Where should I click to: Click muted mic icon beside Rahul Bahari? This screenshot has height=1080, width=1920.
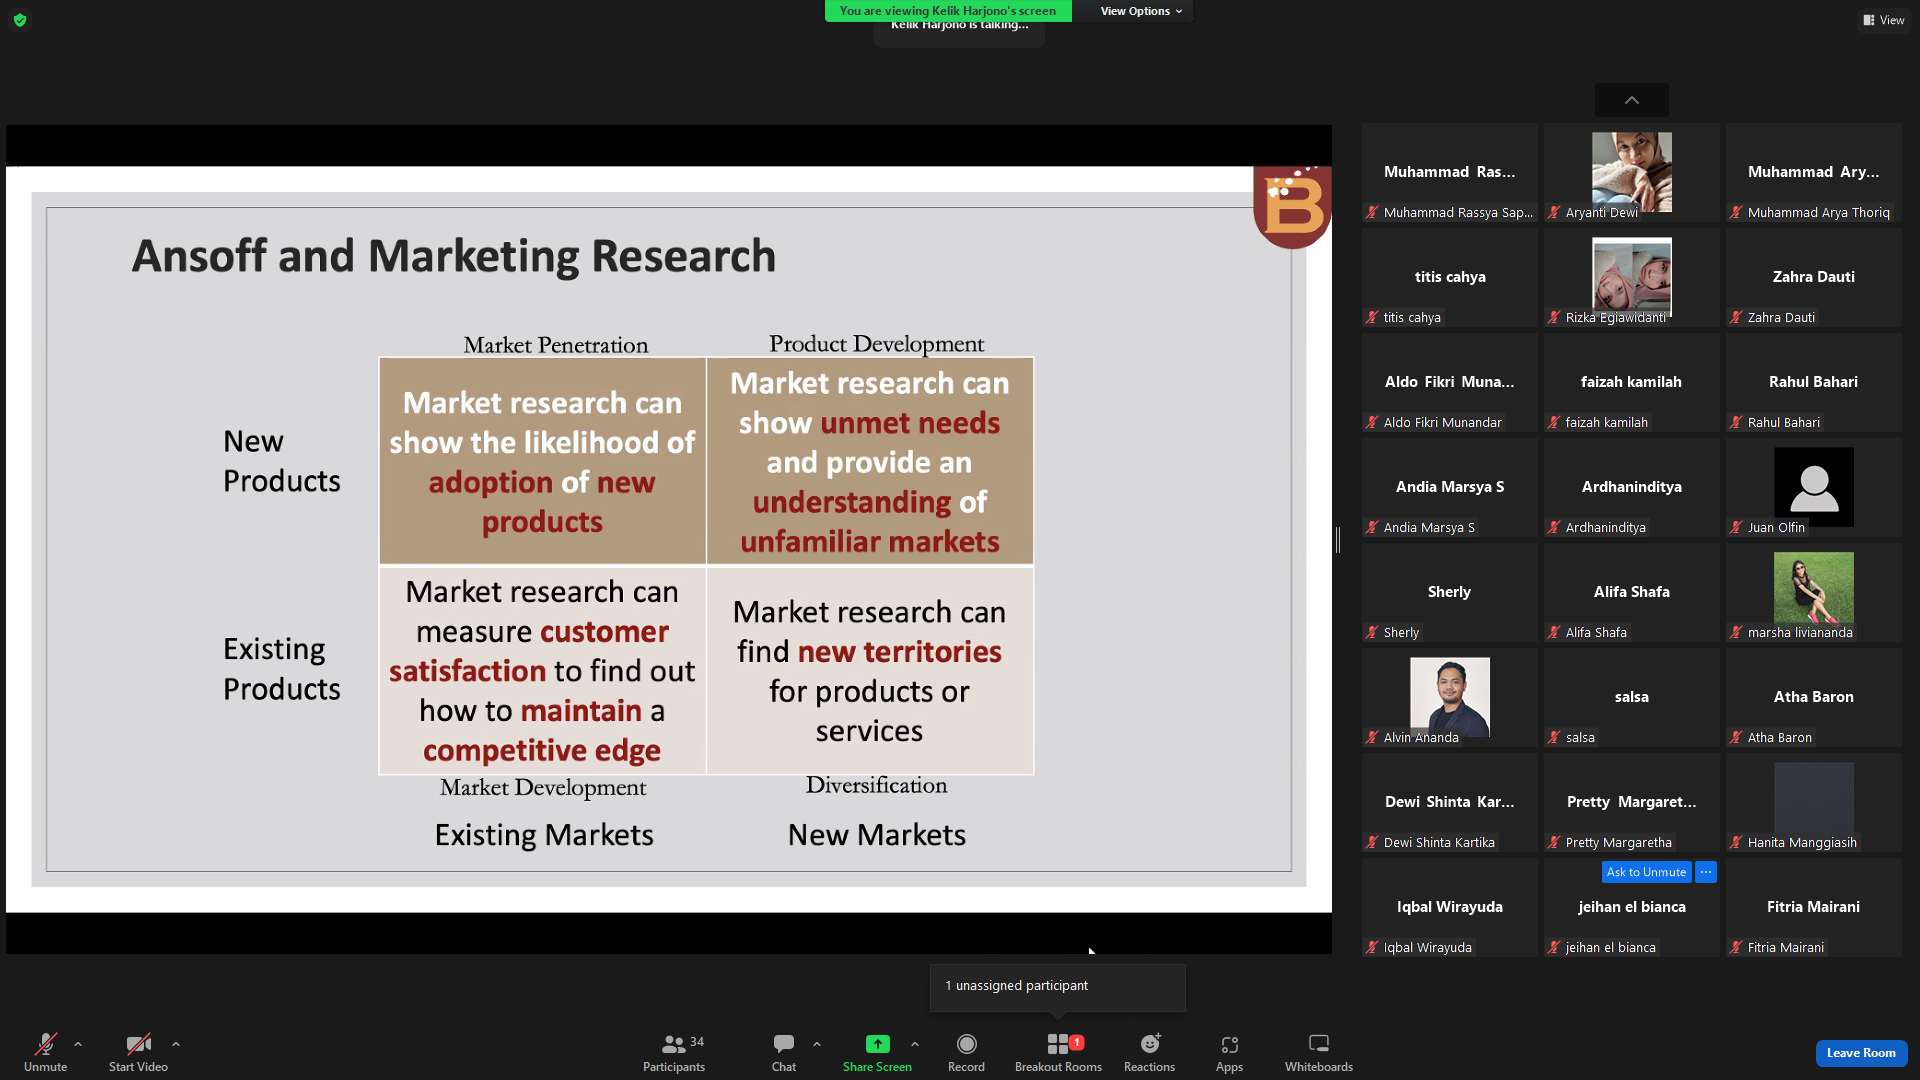1736,422
